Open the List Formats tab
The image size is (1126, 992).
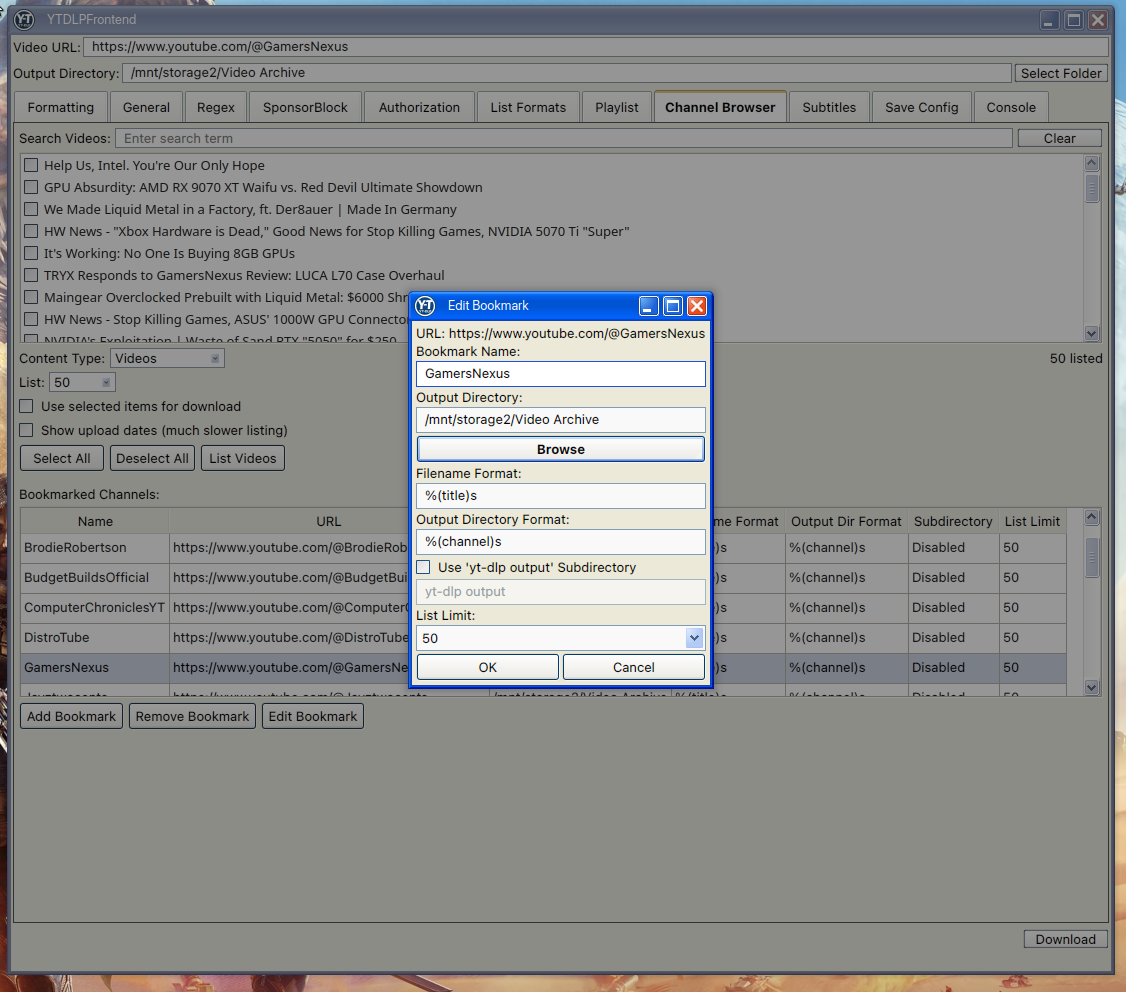click(528, 108)
